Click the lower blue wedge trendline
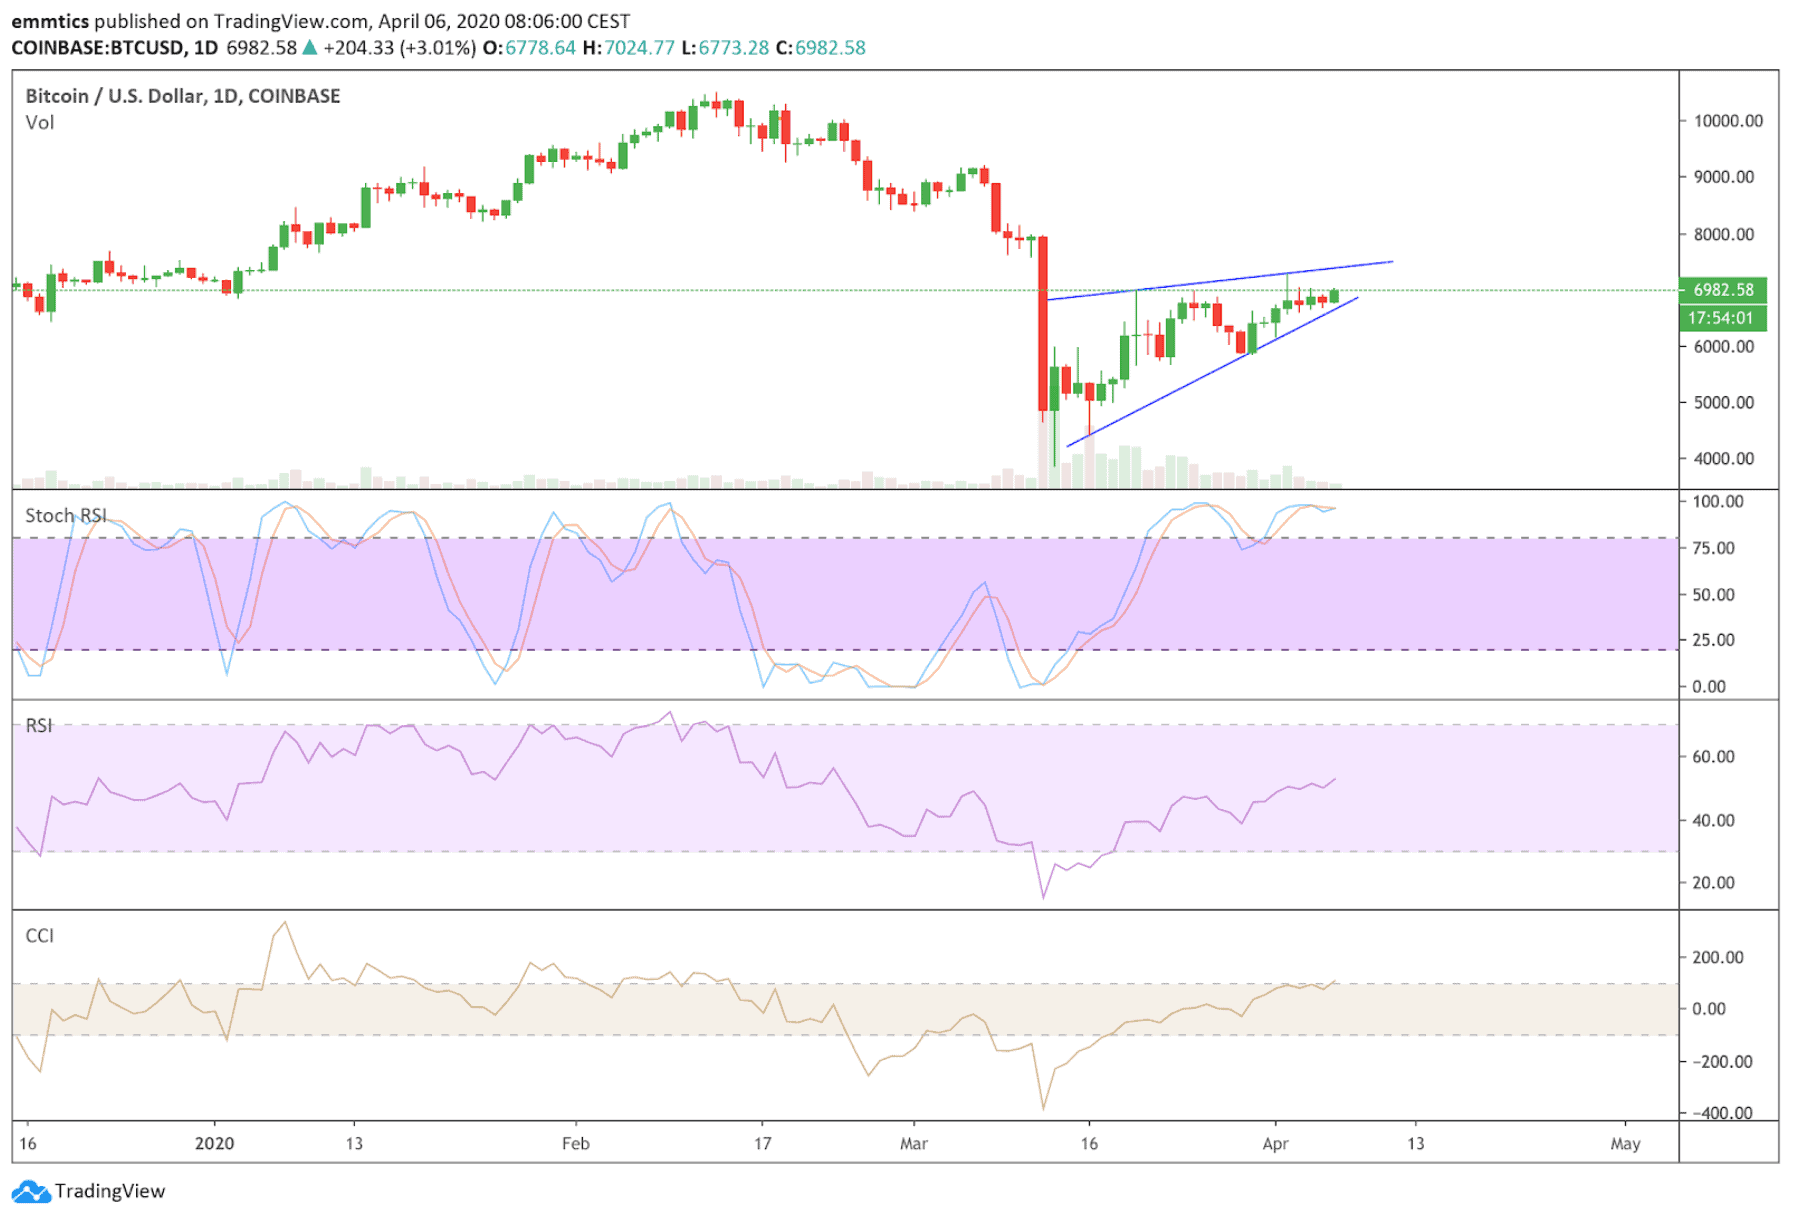Screen dimensions: 1794x1216 point(1212,372)
